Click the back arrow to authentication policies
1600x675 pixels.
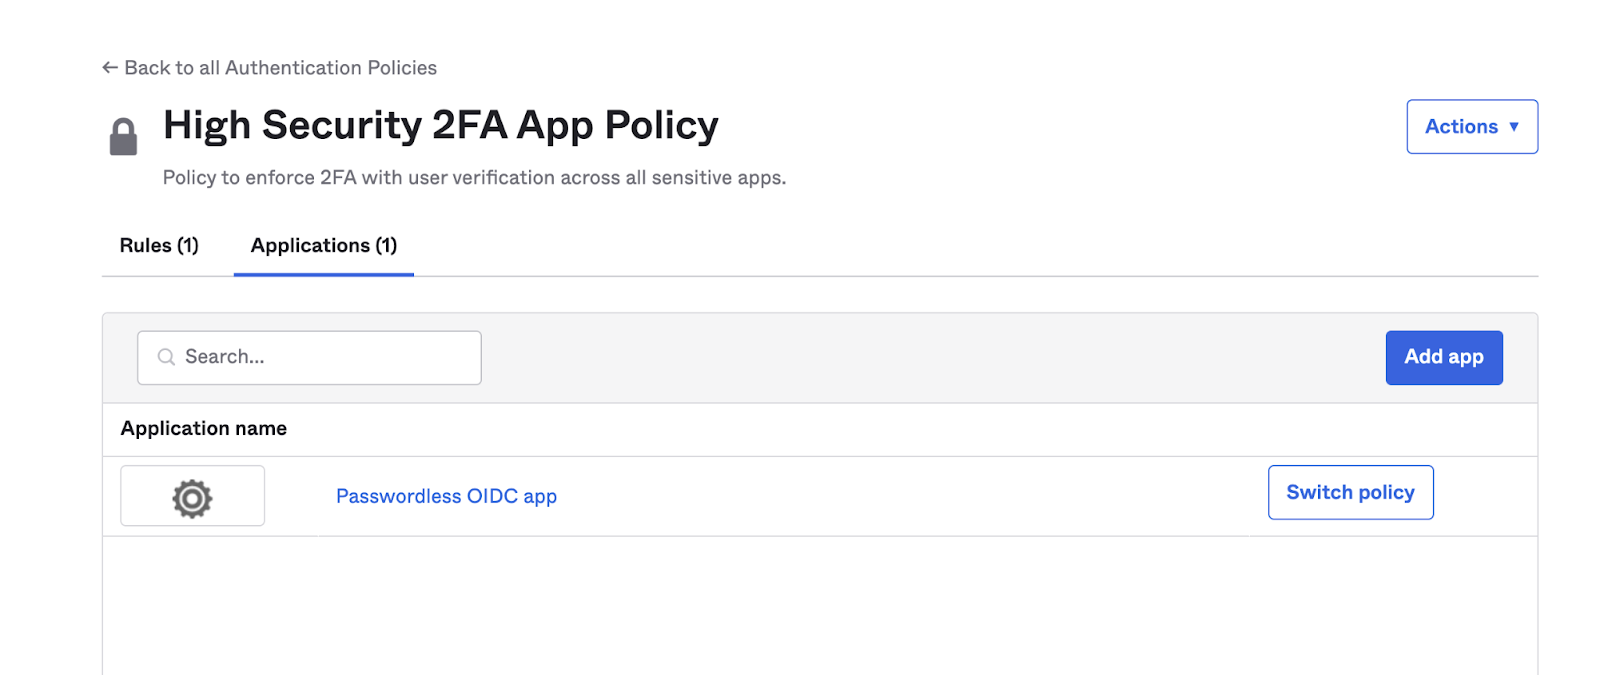(109, 67)
